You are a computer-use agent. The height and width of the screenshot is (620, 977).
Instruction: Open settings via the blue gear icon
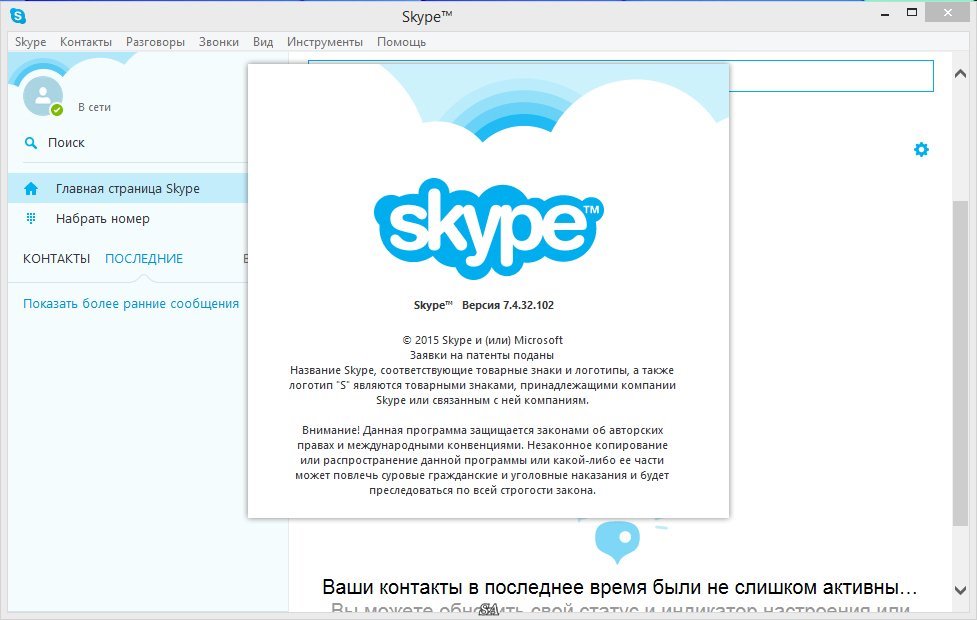click(921, 150)
